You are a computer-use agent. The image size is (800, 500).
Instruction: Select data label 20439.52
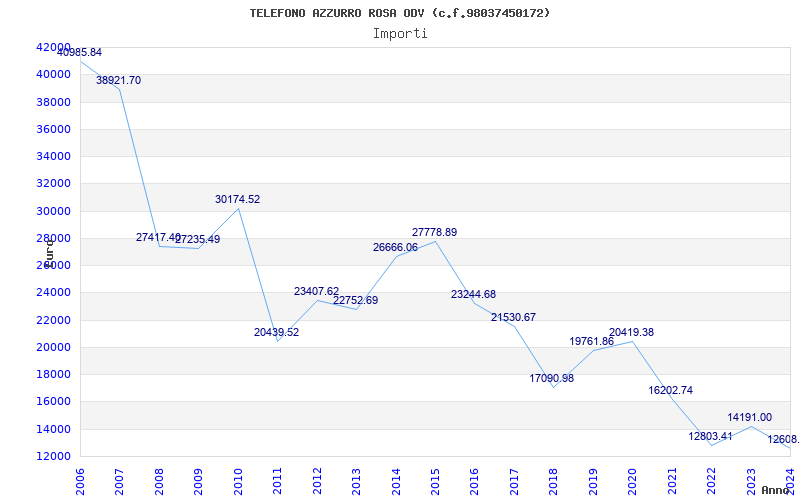coord(277,333)
